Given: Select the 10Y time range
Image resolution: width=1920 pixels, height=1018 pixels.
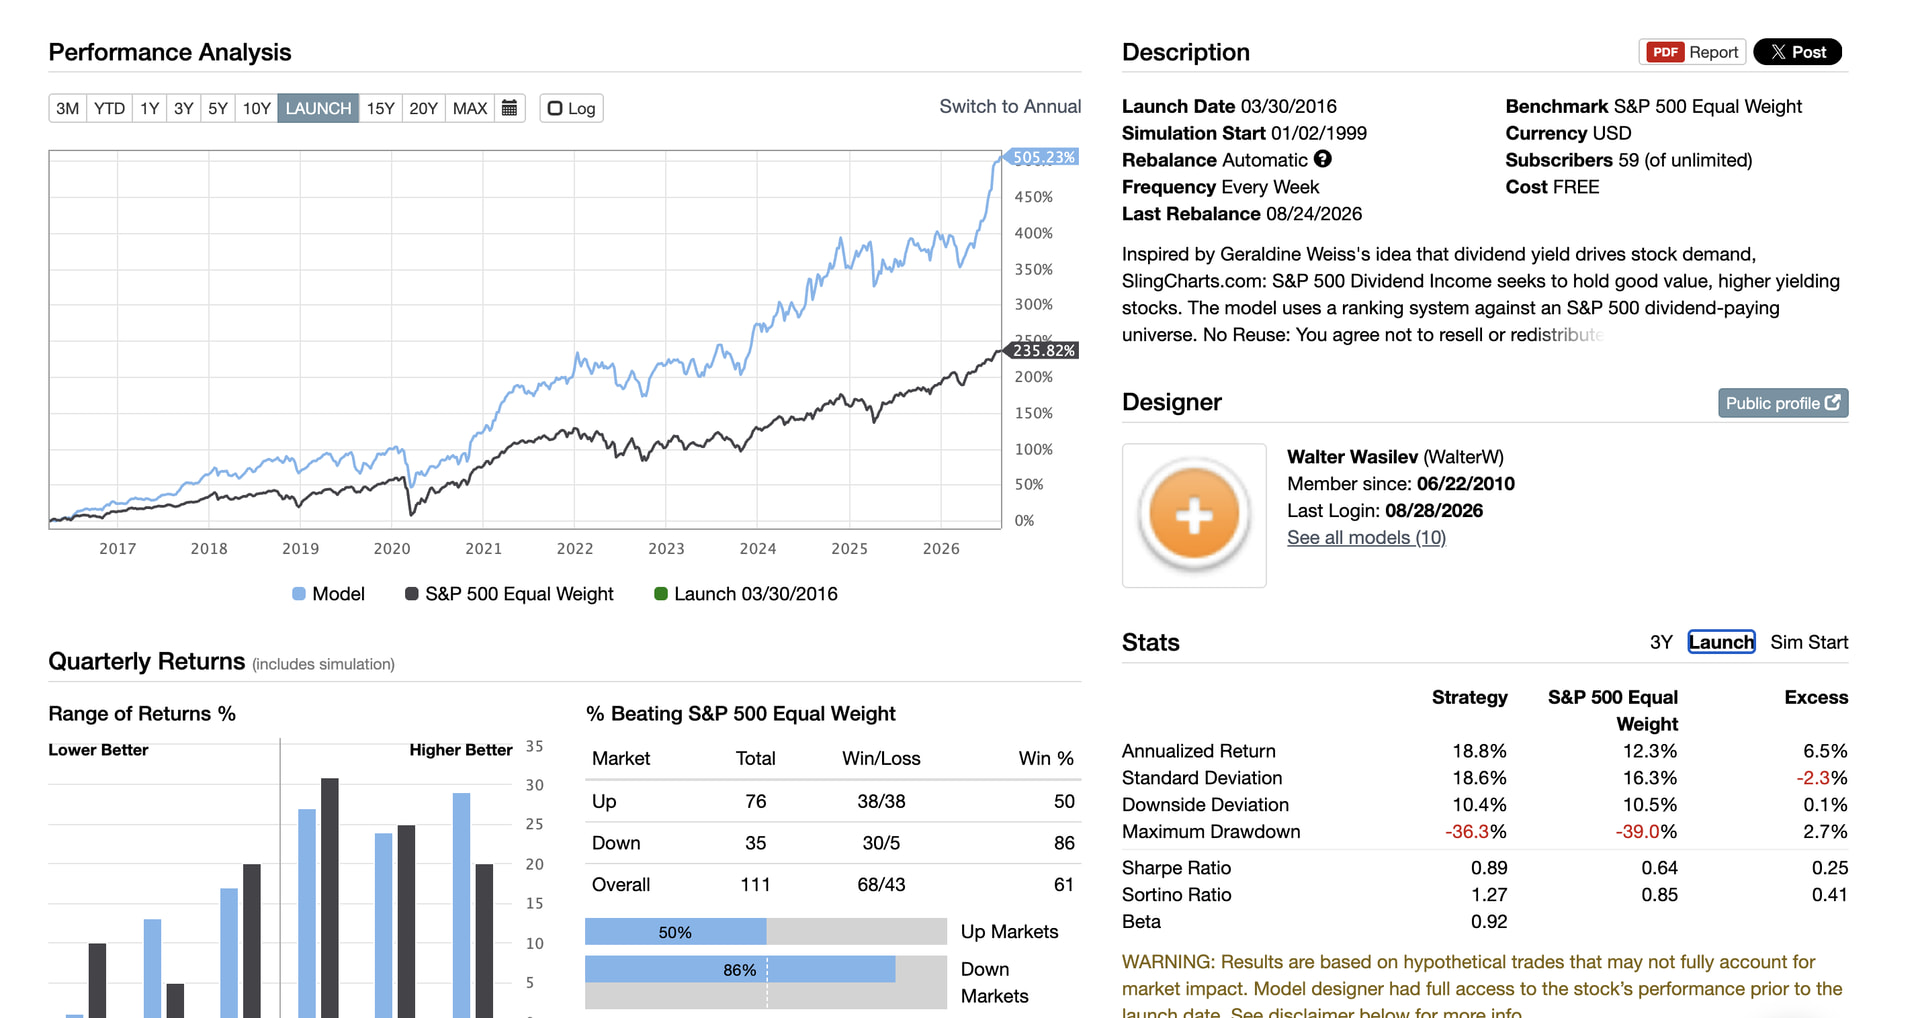Looking at the screenshot, I should (257, 108).
